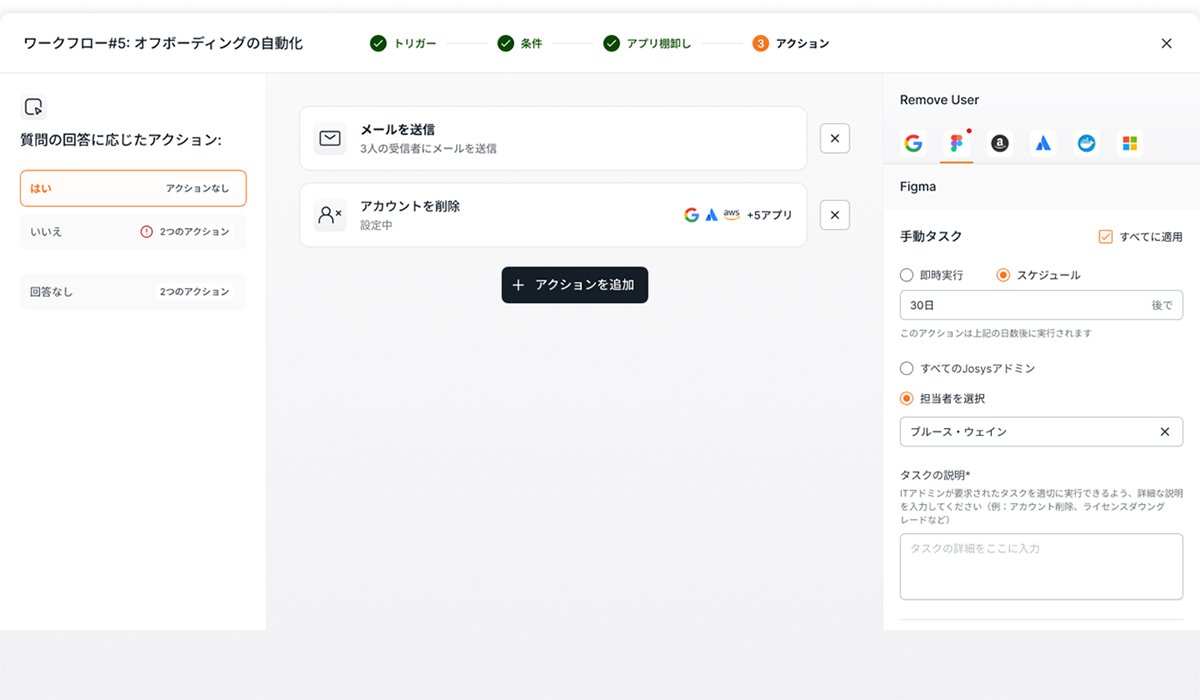Click the アプリ棚卸し step checkmark icon
Image resolution: width=1200 pixels, height=700 pixels.
tap(611, 43)
